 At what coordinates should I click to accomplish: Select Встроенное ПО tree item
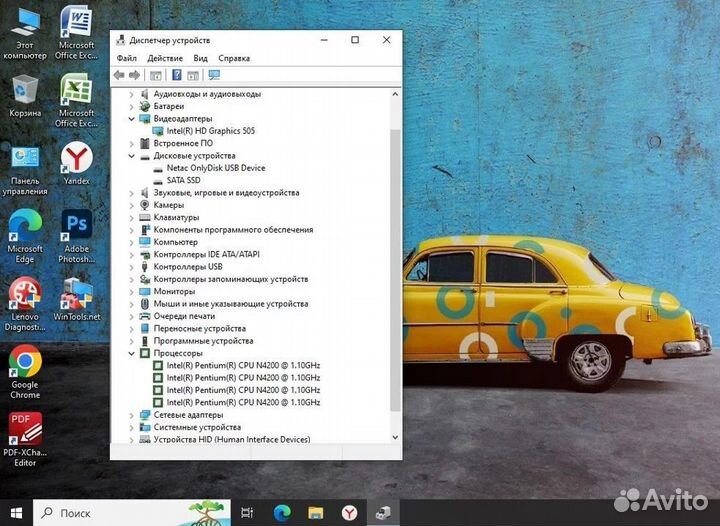(183, 143)
